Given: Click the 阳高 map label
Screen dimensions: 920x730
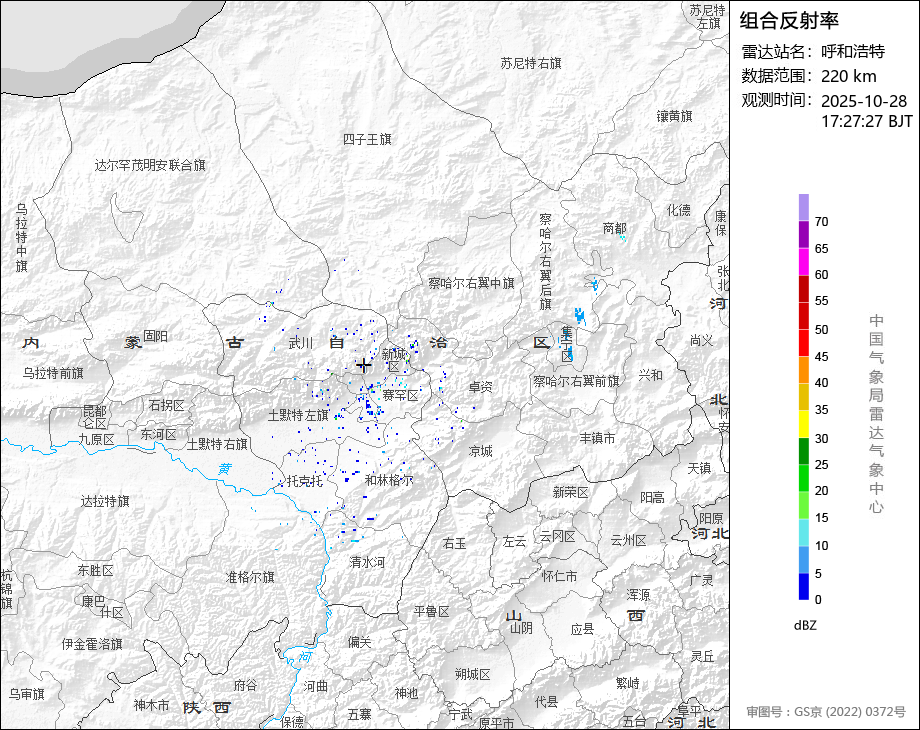Looking at the screenshot, I should tap(652, 498).
